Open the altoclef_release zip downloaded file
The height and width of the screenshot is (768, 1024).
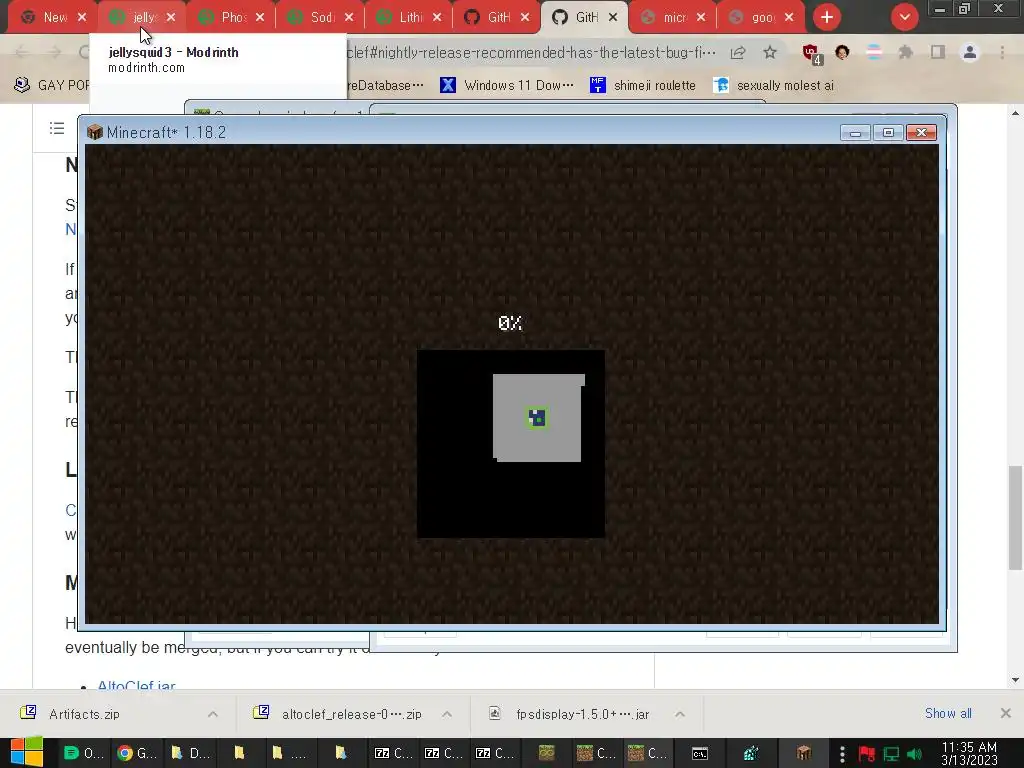coord(351,714)
